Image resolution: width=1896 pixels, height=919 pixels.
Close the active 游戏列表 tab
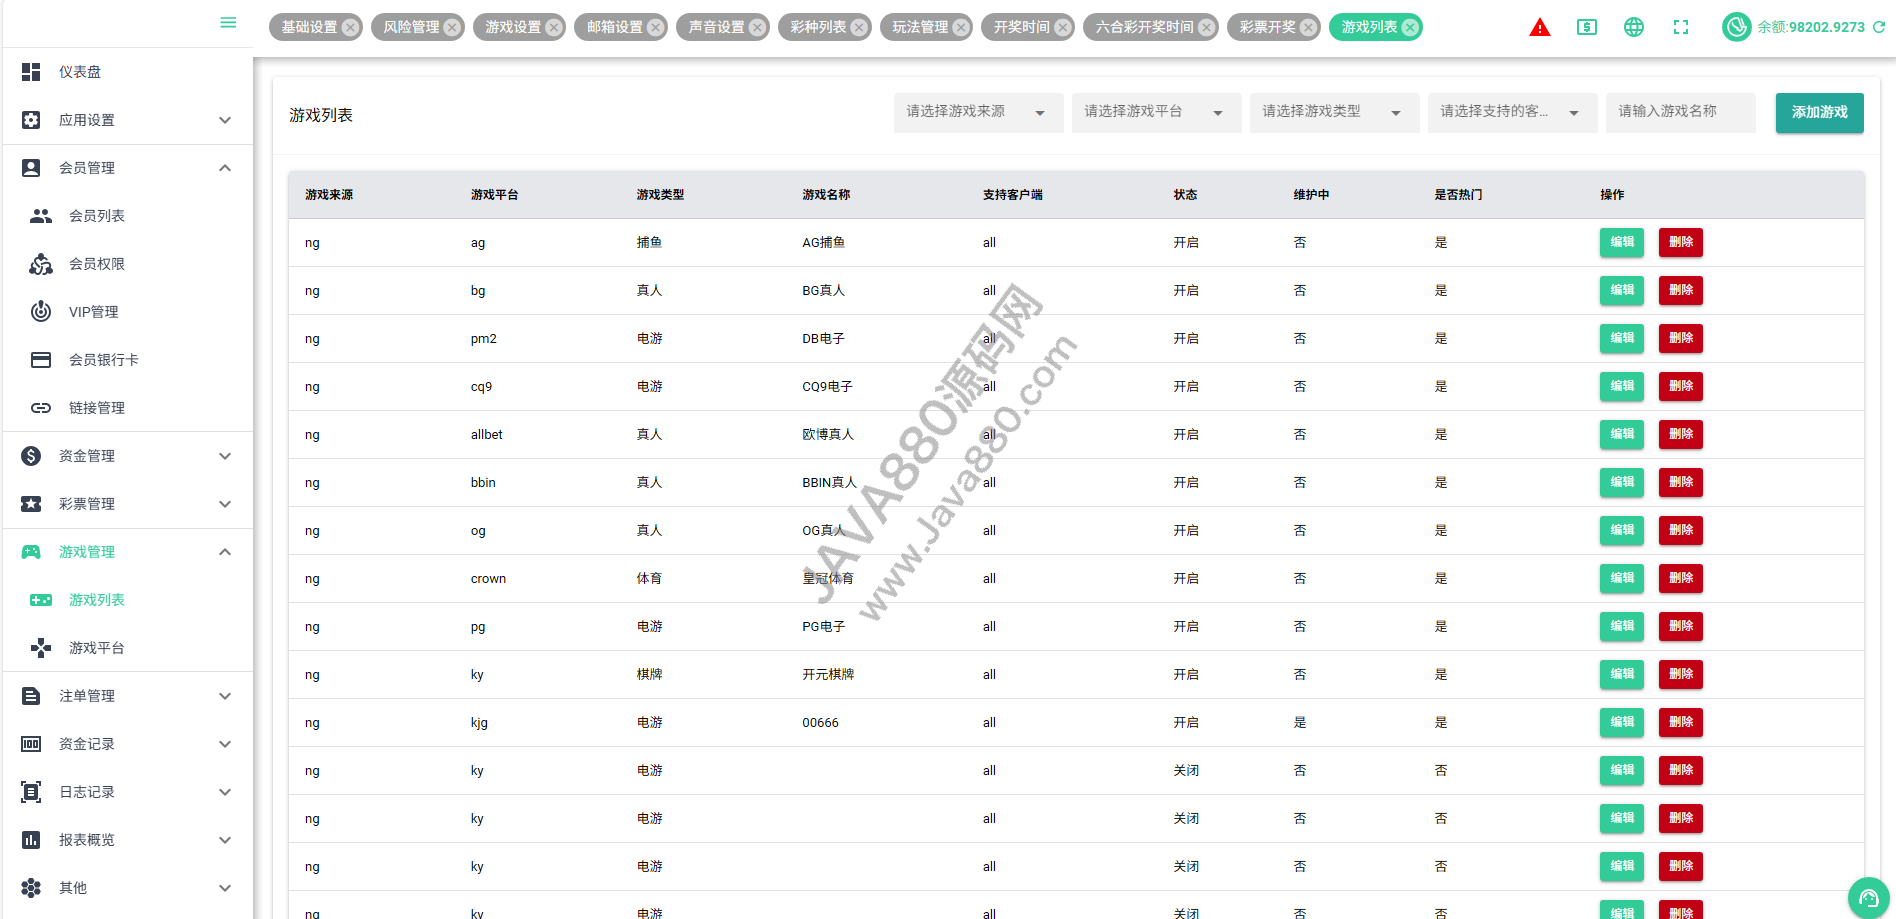pos(1410,27)
